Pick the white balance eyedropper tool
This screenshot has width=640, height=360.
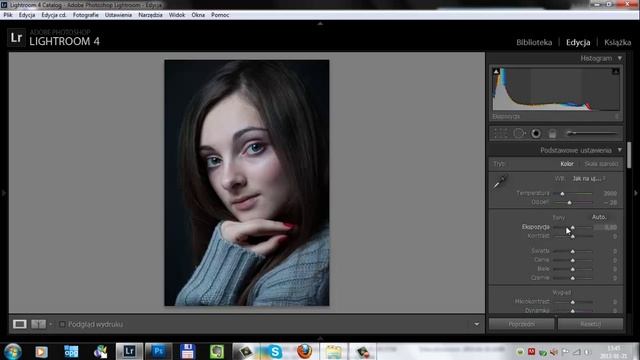499,182
